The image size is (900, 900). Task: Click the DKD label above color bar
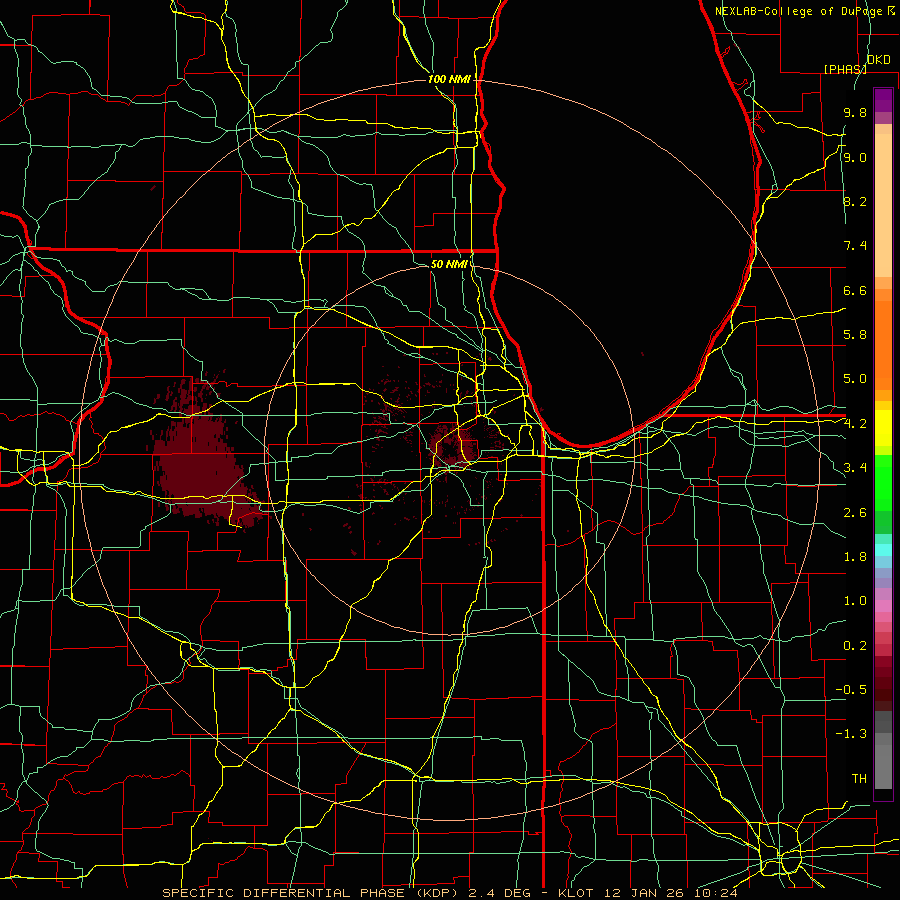point(879,60)
